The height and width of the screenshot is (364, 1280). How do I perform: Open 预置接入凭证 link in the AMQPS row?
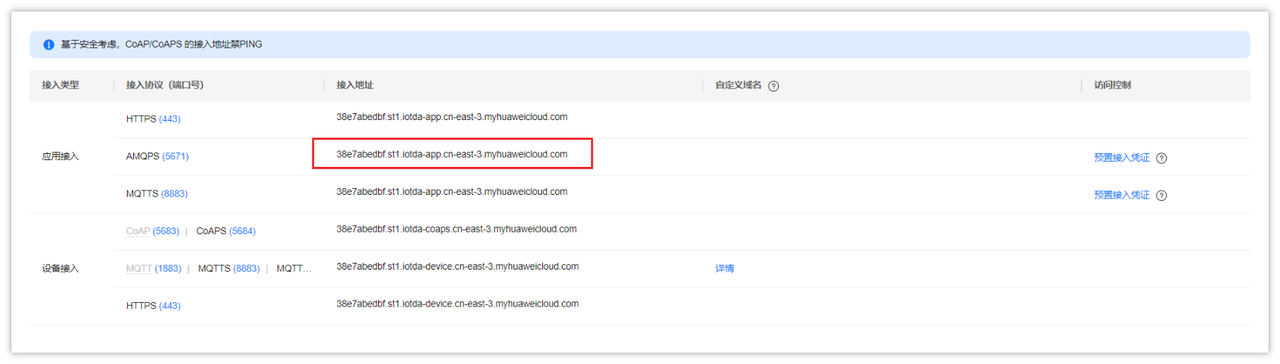click(x=1121, y=158)
